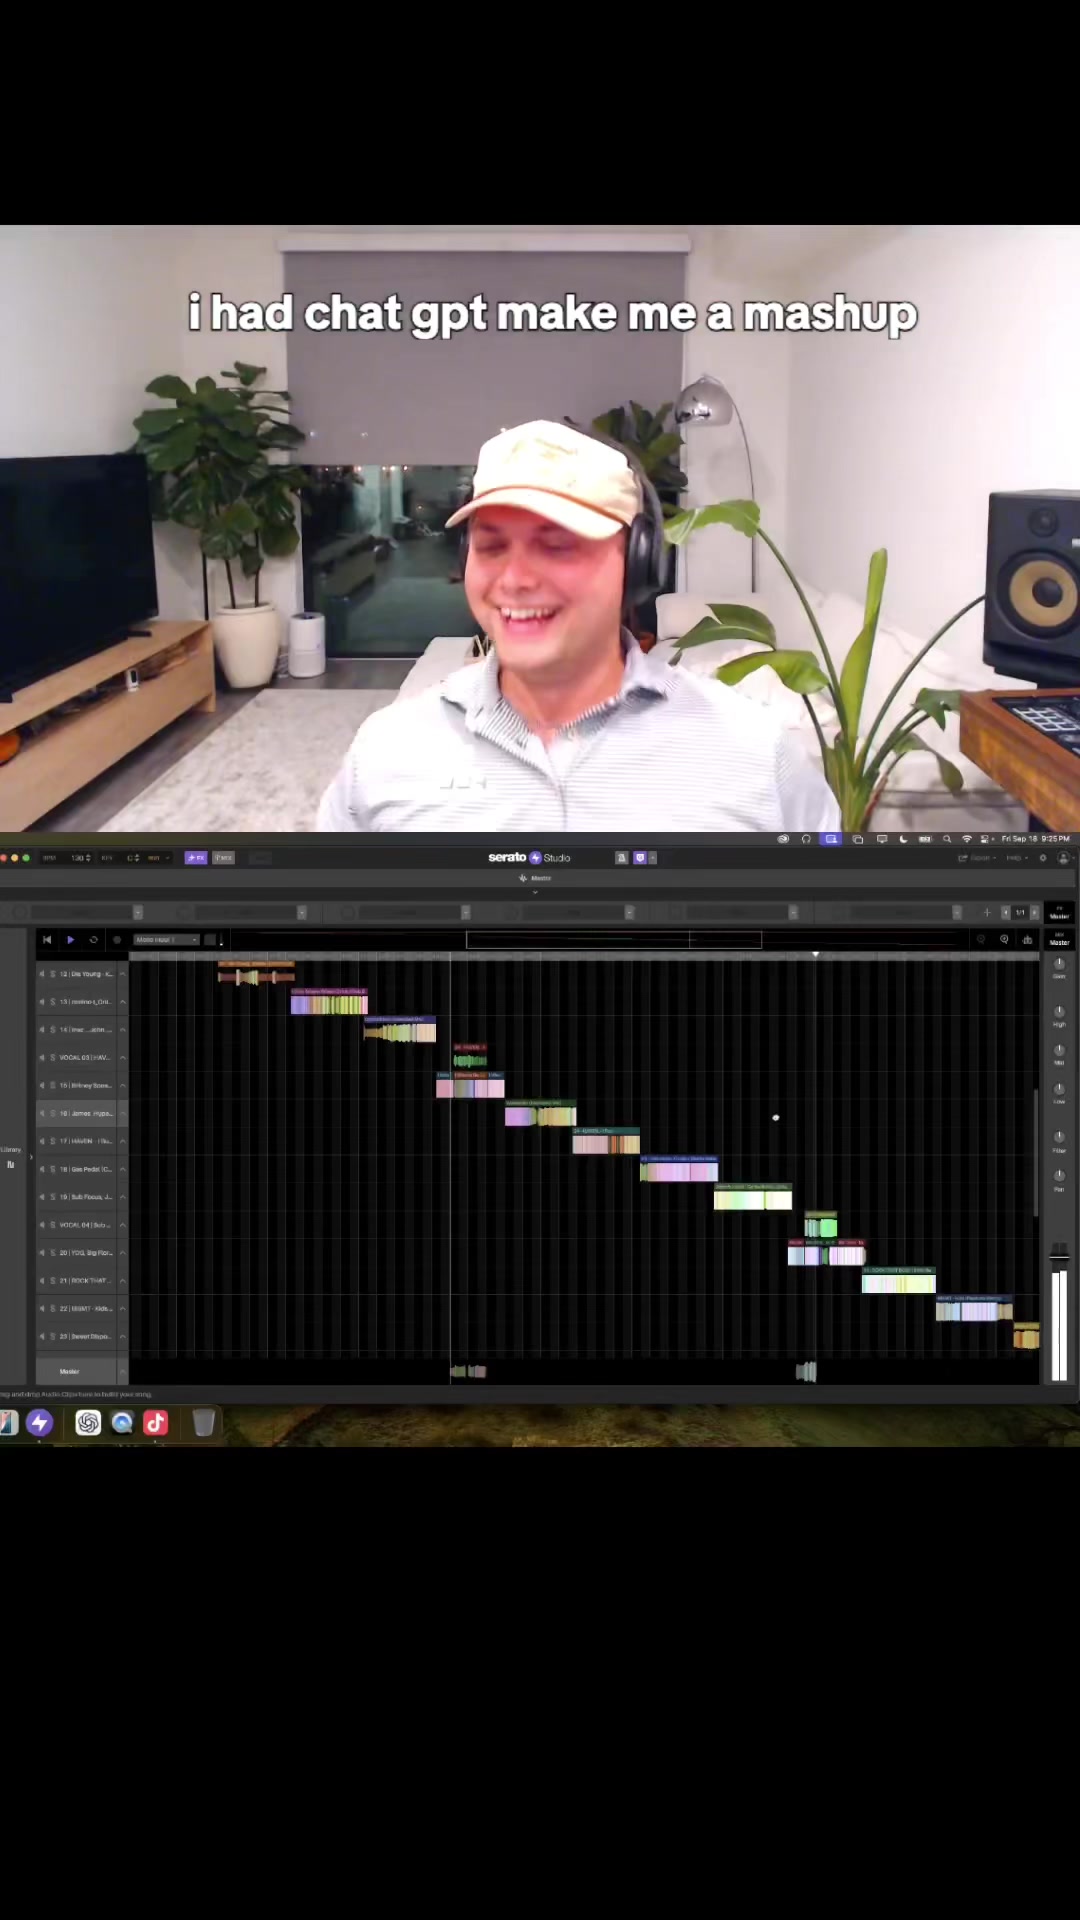Open the ChatGPT app in the dock
1080x1920 pixels.
click(x=88, y=1423)
